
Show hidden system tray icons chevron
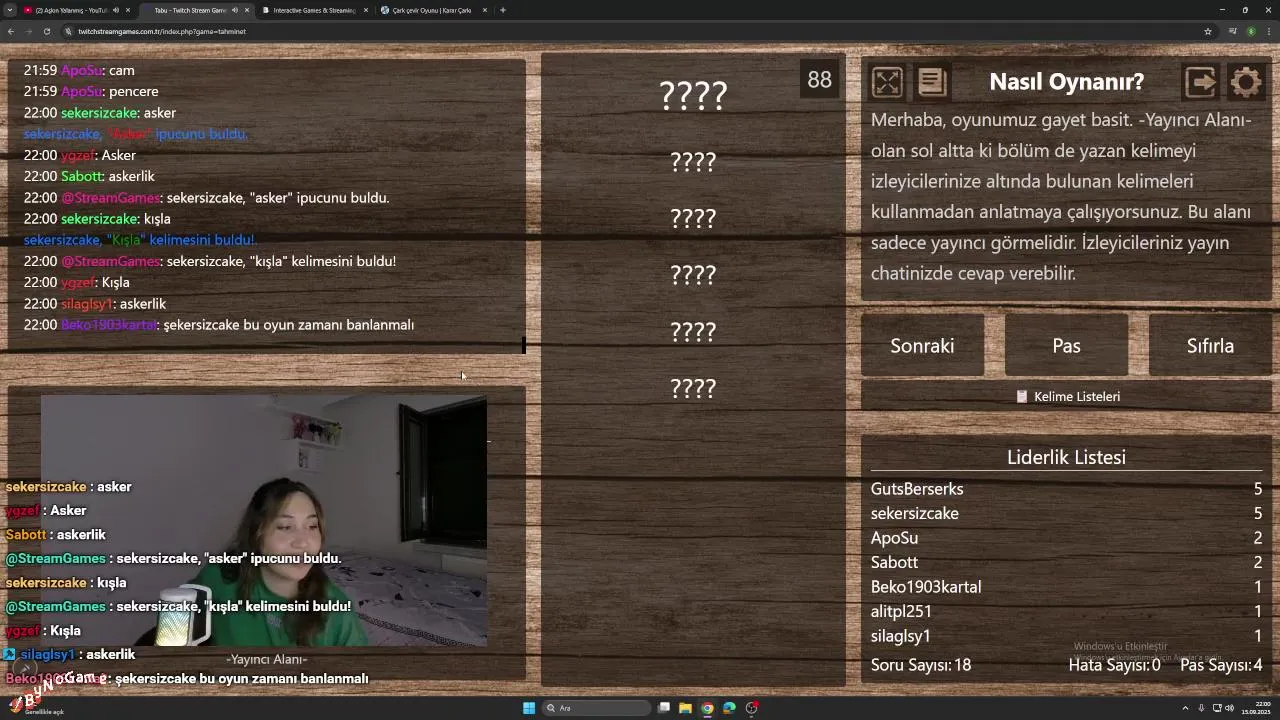[1186, 708]
